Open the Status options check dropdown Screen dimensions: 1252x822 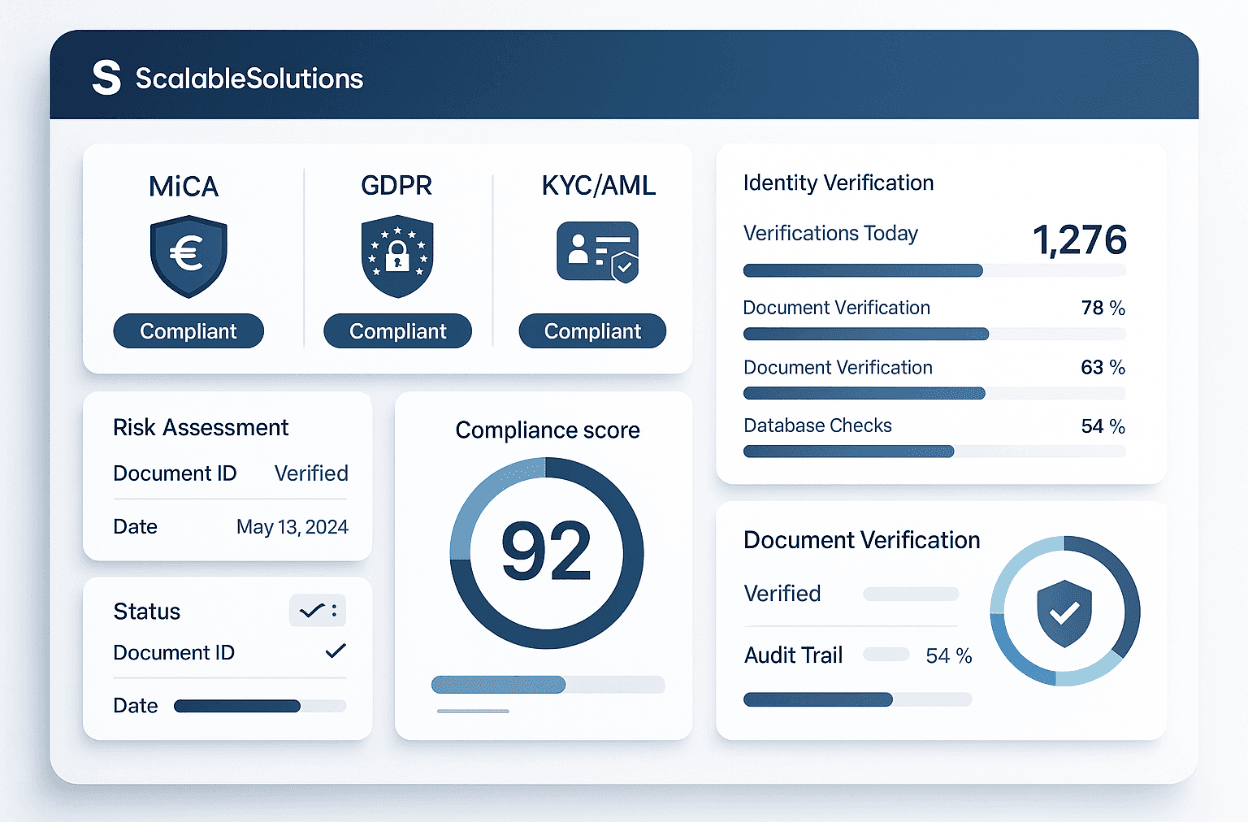(x=318, y=610)
